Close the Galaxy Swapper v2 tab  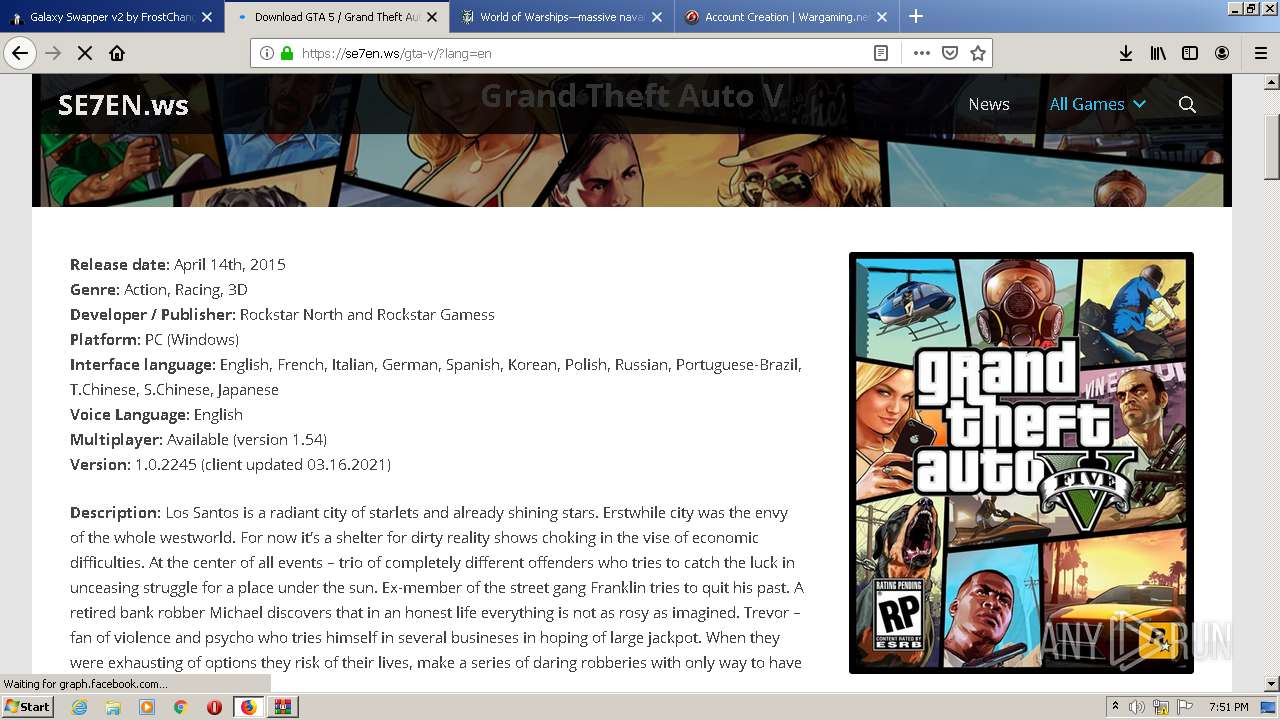tap(207, 17)
